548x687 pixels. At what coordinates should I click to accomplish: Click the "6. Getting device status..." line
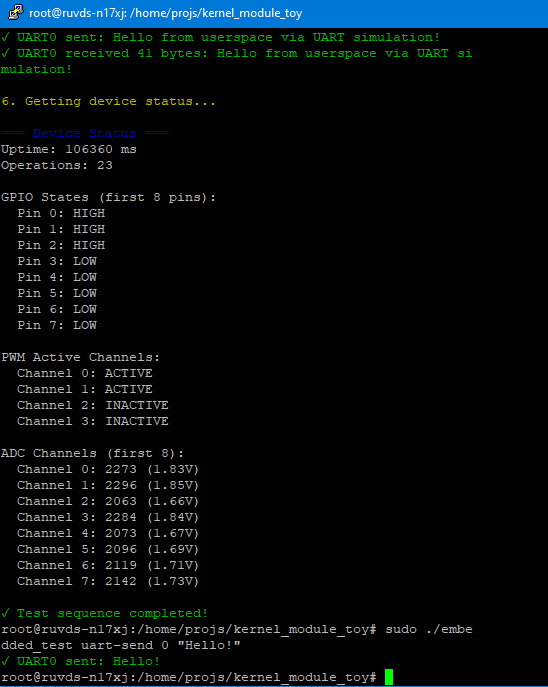coord(109,102)
